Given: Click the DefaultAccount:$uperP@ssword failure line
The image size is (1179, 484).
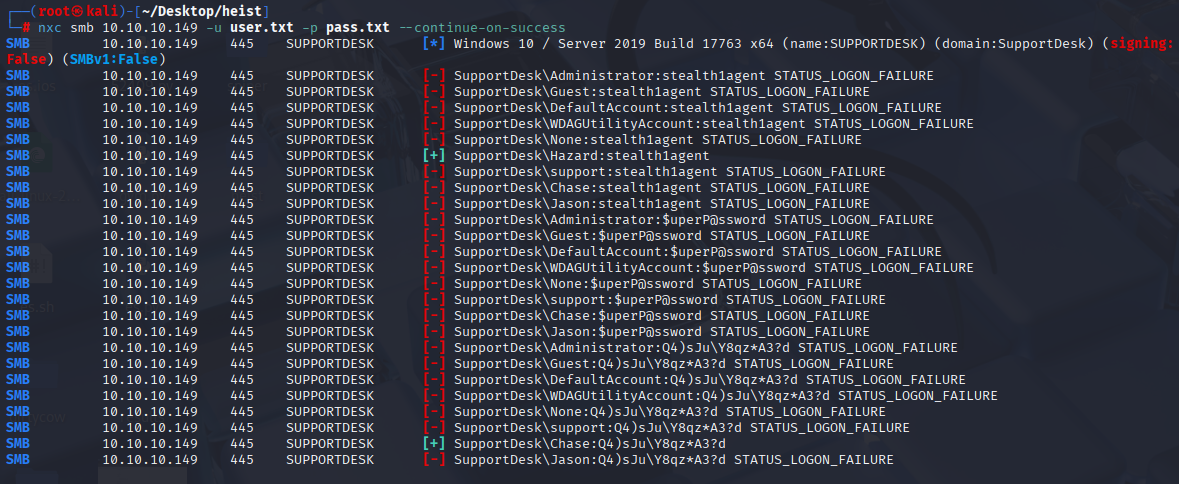Looking at the screenshot, I should tap(697, 252).
